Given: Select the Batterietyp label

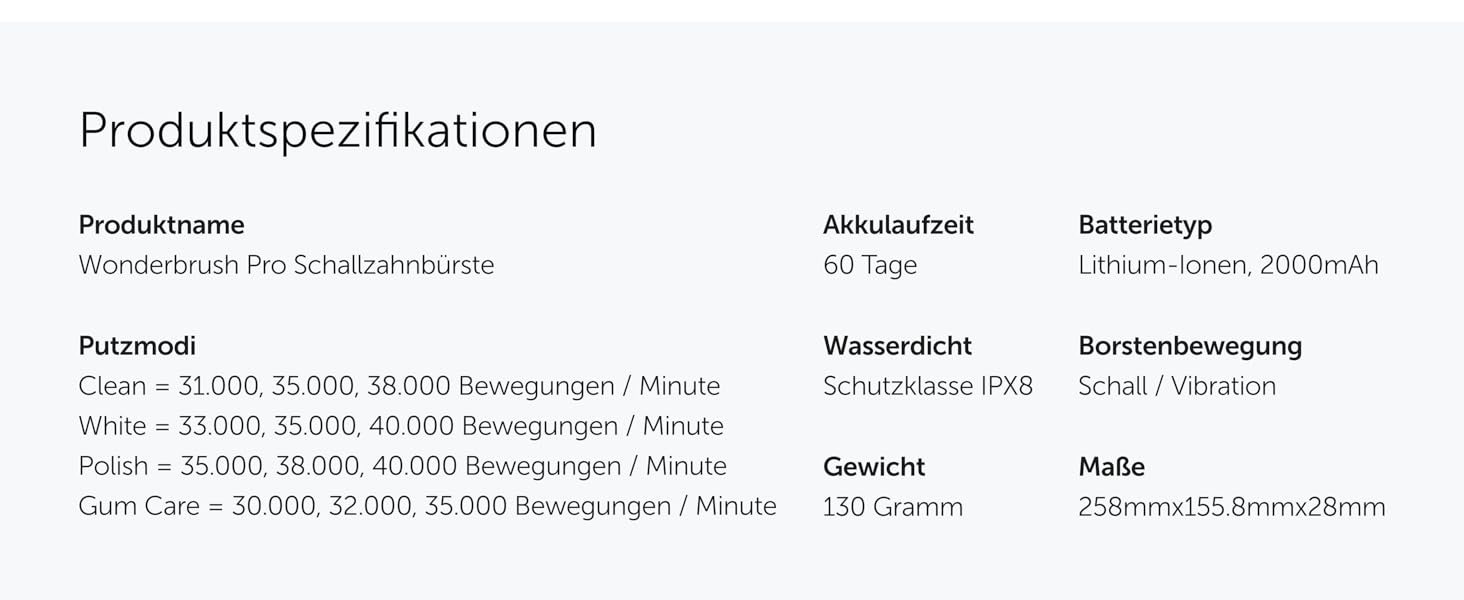Looking at the screenshot, I should pyautogui.click(x=1145, y=225).
